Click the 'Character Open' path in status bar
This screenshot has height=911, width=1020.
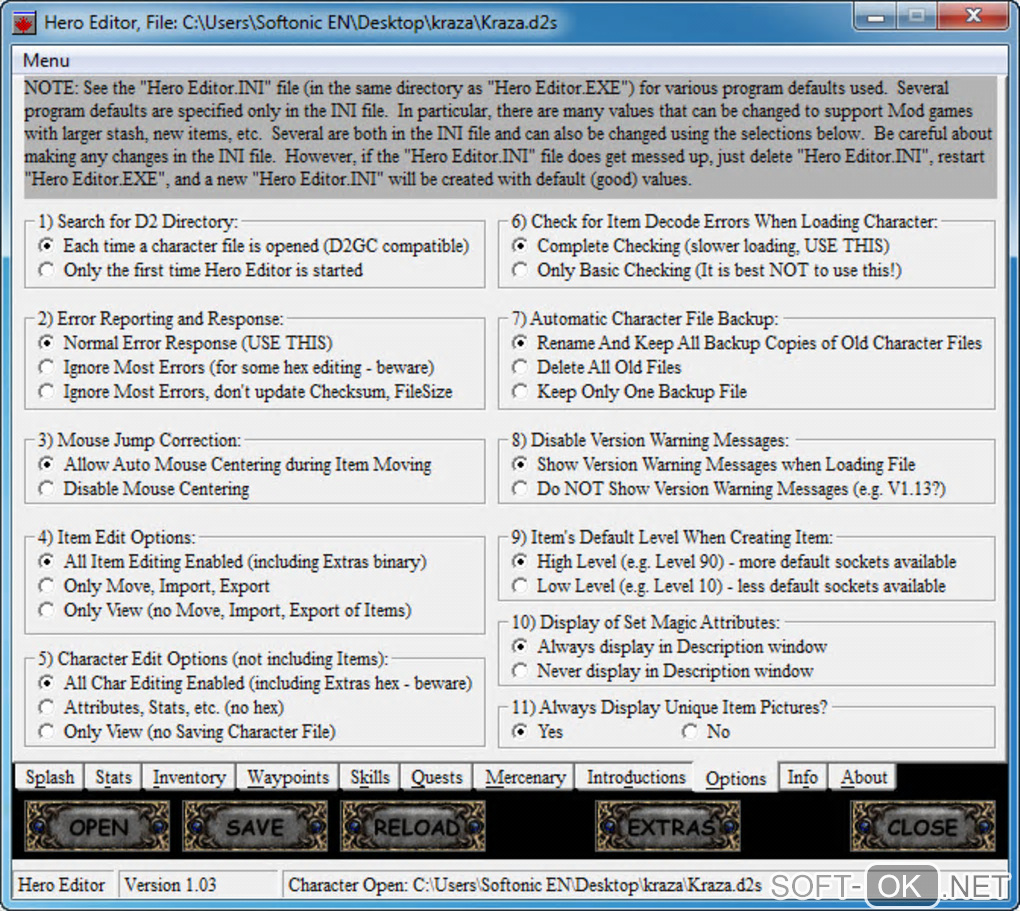click(524, 885)
